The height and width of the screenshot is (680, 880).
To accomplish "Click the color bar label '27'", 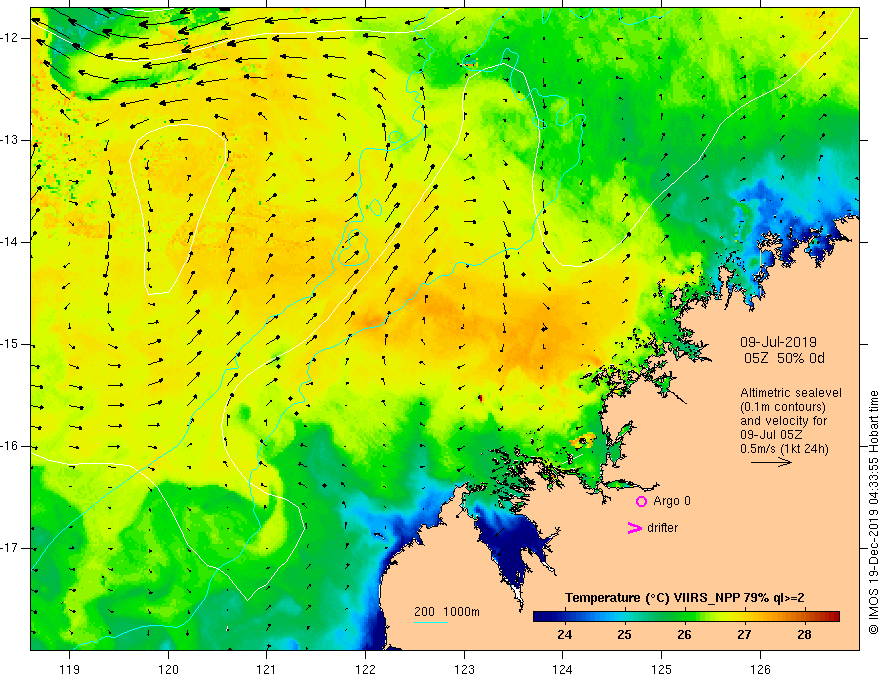I will tap(744, 635).
